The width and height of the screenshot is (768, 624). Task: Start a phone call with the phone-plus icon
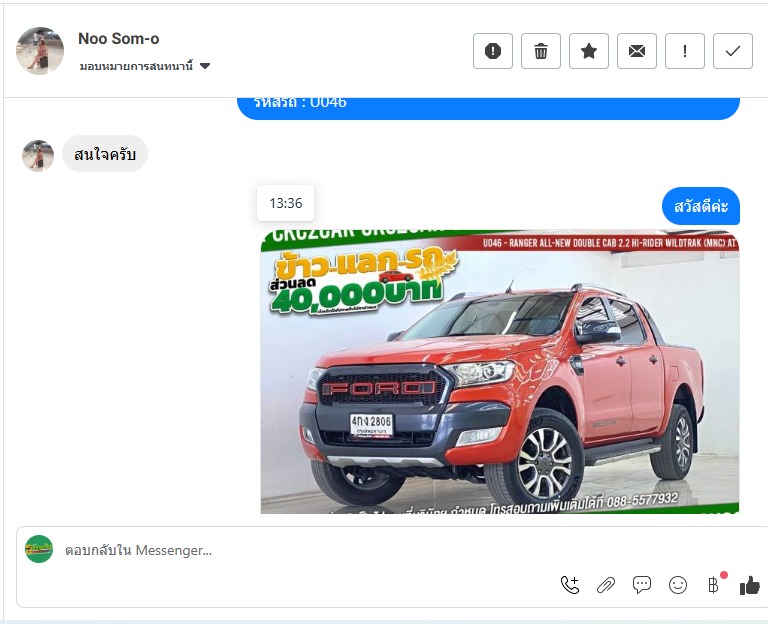570,585
